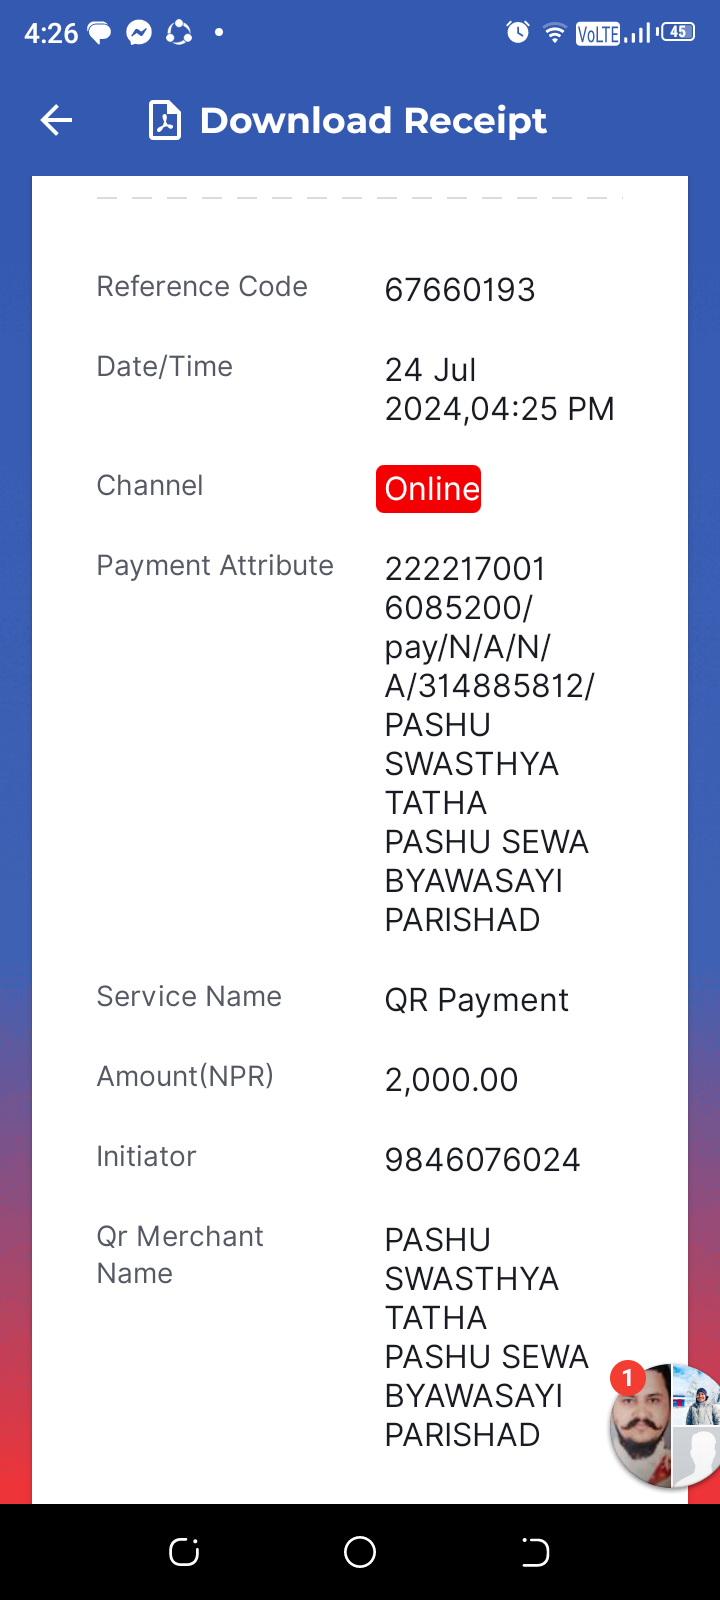Viewport: 720px width, 1600px height.
Task: Tap the QR Payment service name value
Action: pyautogui.click(x=476, y=1000)
